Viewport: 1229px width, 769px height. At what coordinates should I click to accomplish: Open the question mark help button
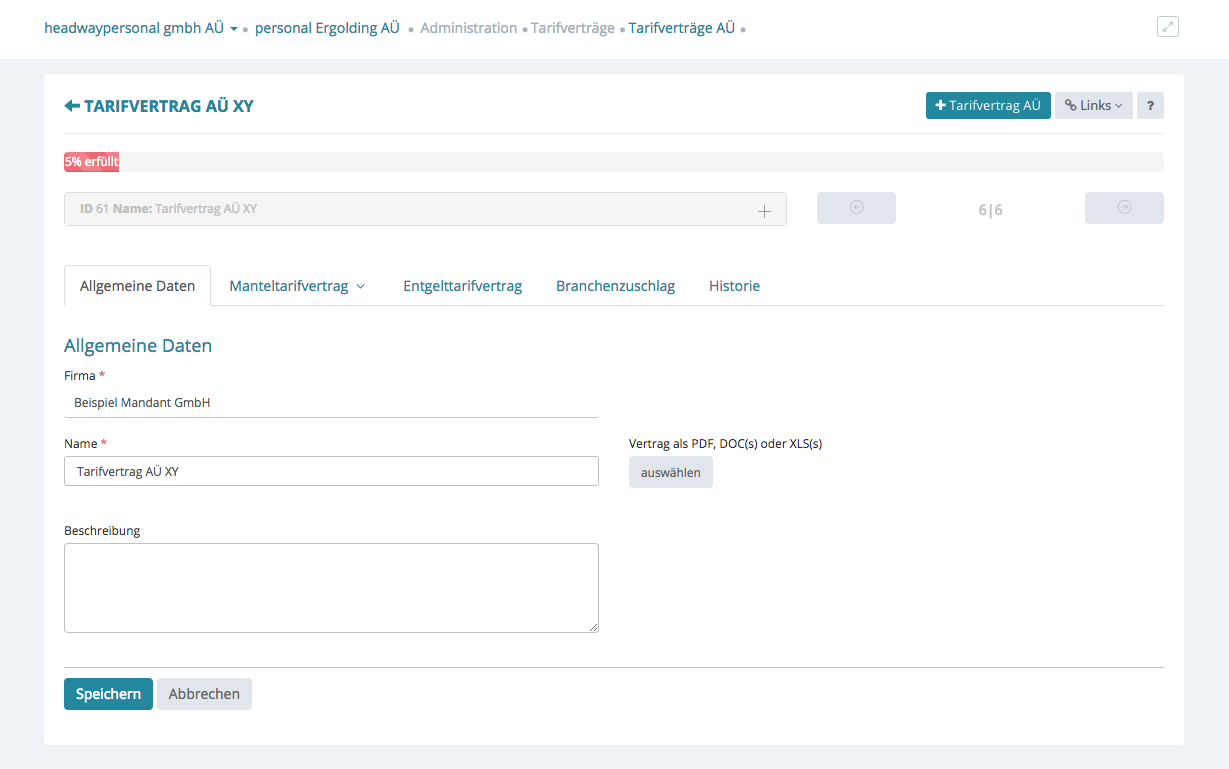(1150, 105)
